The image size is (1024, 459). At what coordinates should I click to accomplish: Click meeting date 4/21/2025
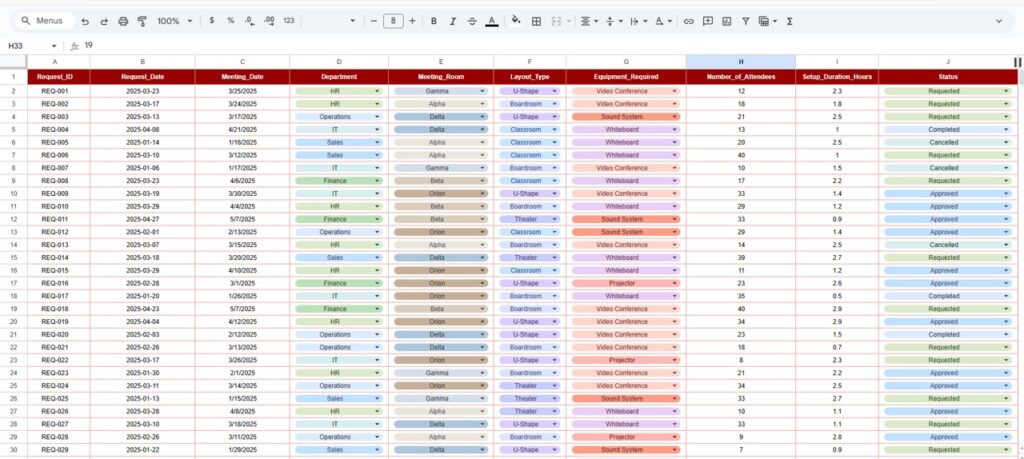coord(242,130)
